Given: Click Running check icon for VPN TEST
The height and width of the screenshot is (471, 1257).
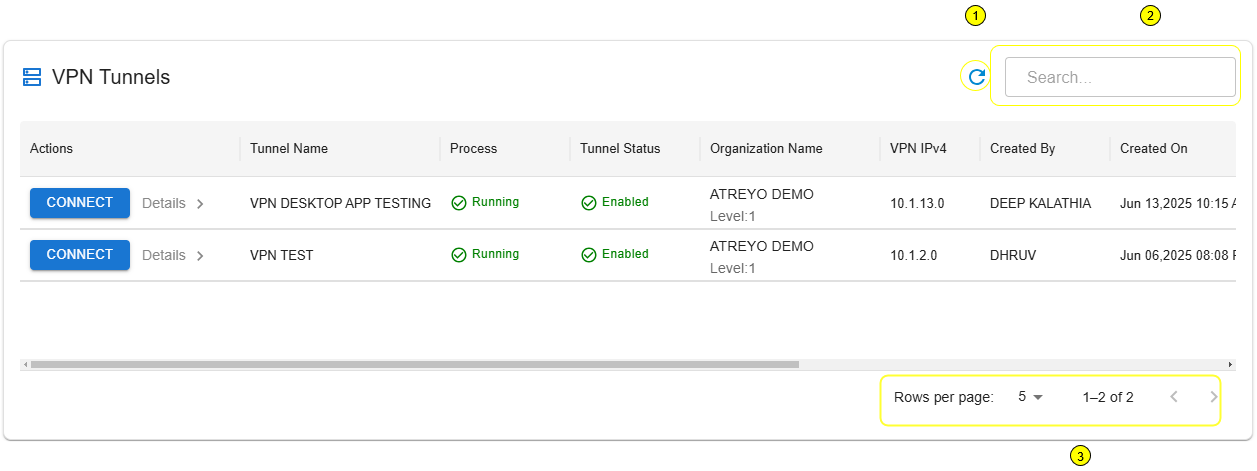Looking at the screenshot, I should coord(459,255).
